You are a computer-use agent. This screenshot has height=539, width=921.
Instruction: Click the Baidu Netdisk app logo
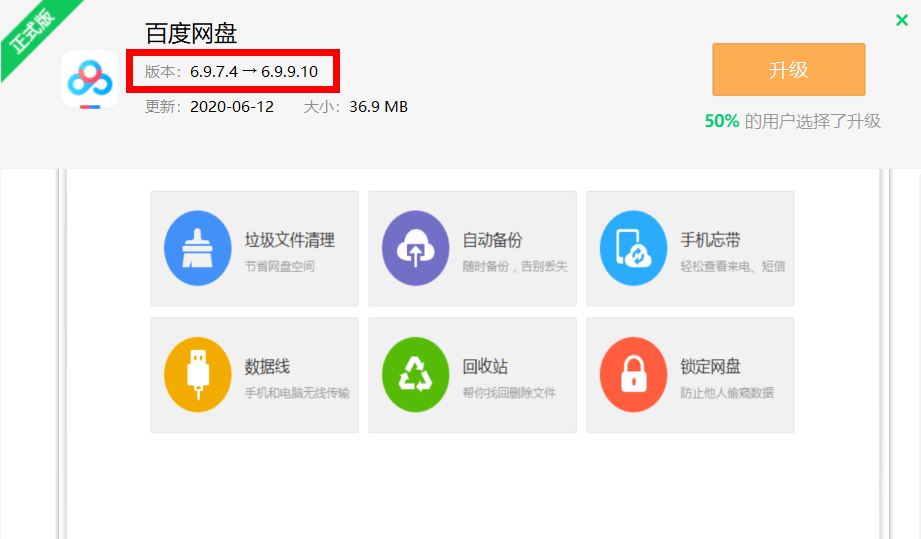[x=90, y=80]
